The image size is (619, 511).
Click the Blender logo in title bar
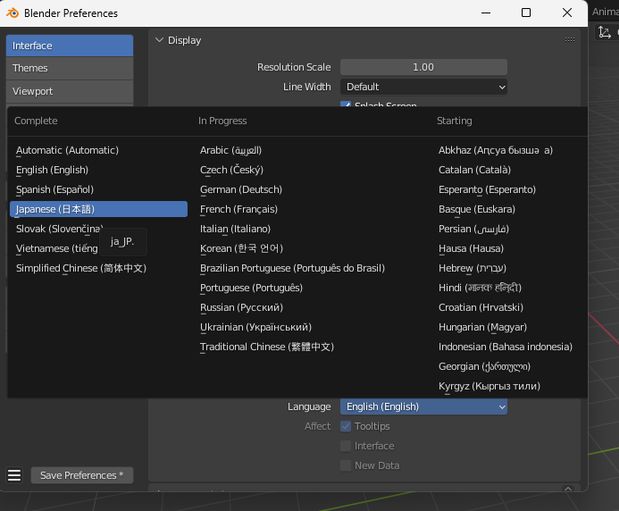pyautogui.click(x=13, y=13)
